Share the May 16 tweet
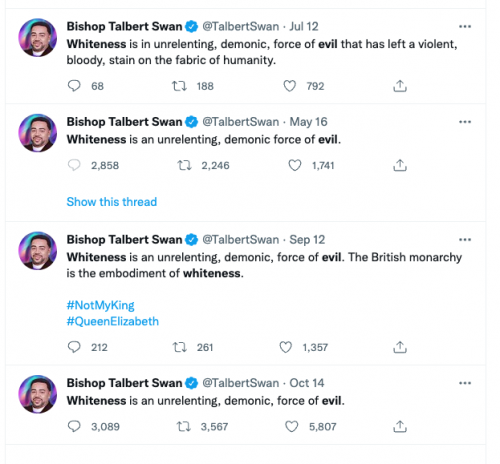The image size is (500, 464). coord(400,165)
